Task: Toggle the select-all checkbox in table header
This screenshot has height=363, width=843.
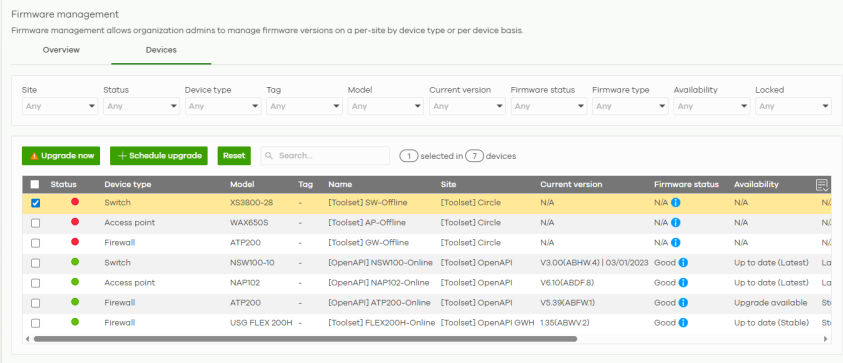Action: point(35,184)
